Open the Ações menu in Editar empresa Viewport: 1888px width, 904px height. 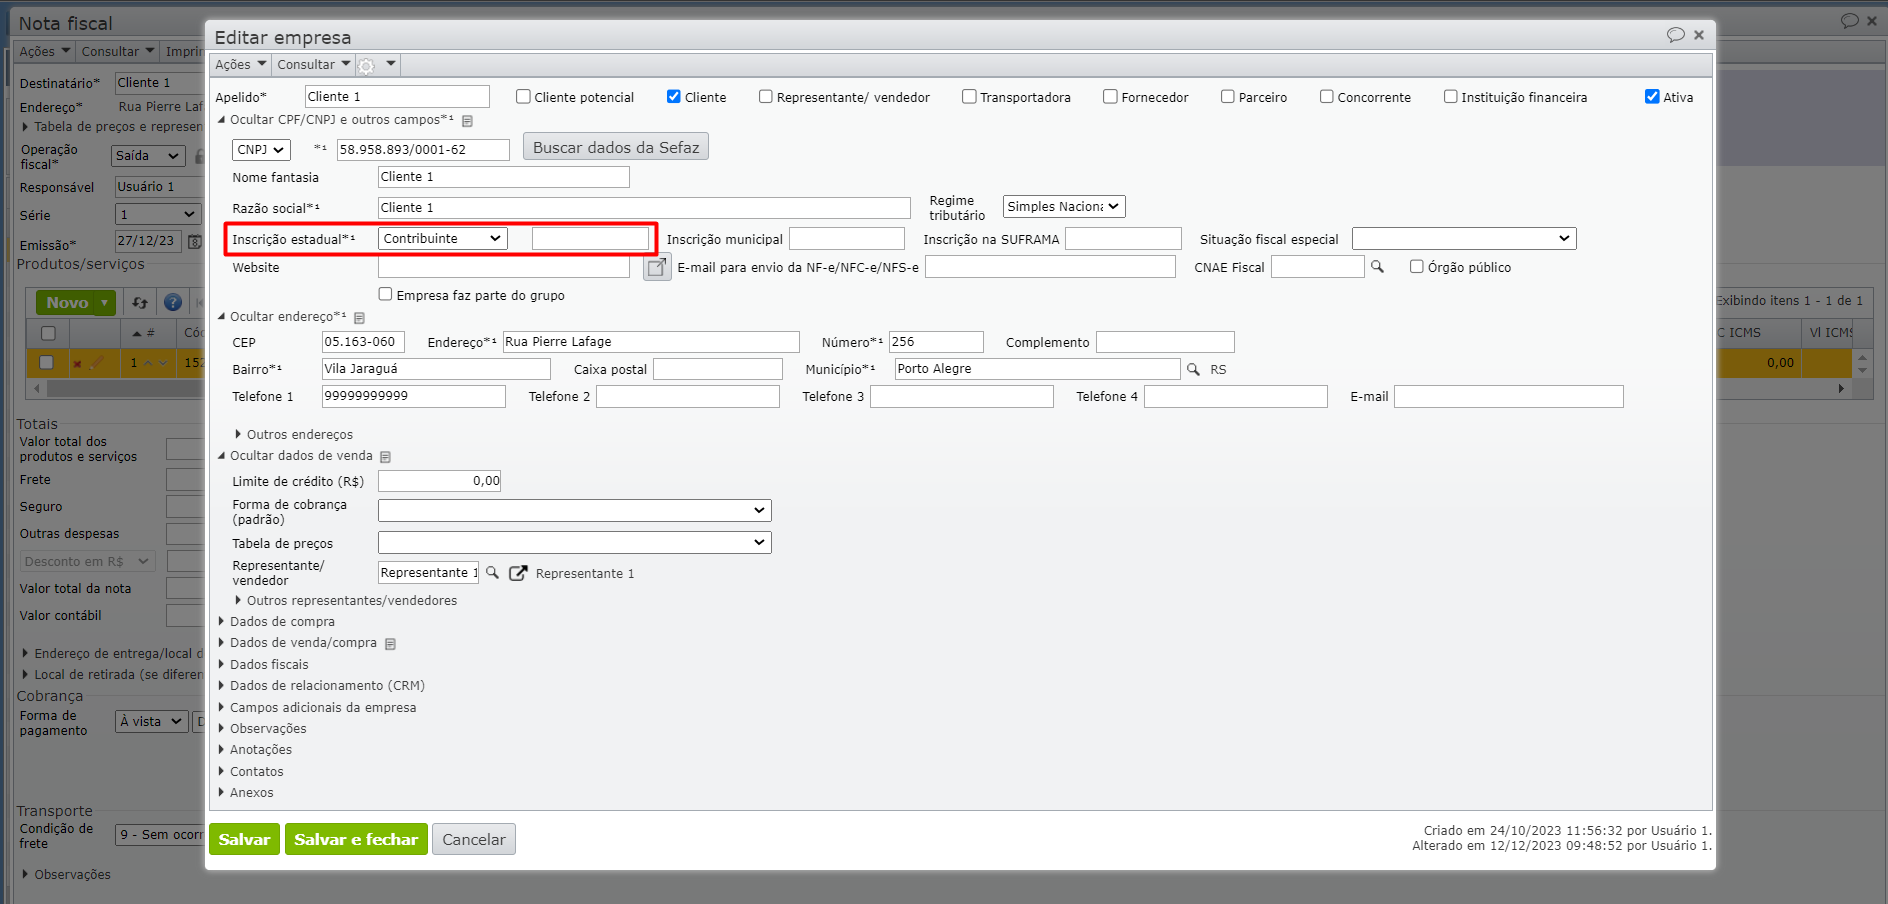click(240, 65)
